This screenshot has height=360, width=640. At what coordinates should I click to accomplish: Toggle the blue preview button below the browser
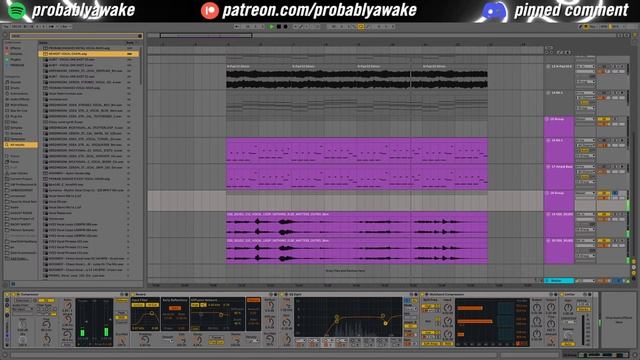tap(13, 284)
